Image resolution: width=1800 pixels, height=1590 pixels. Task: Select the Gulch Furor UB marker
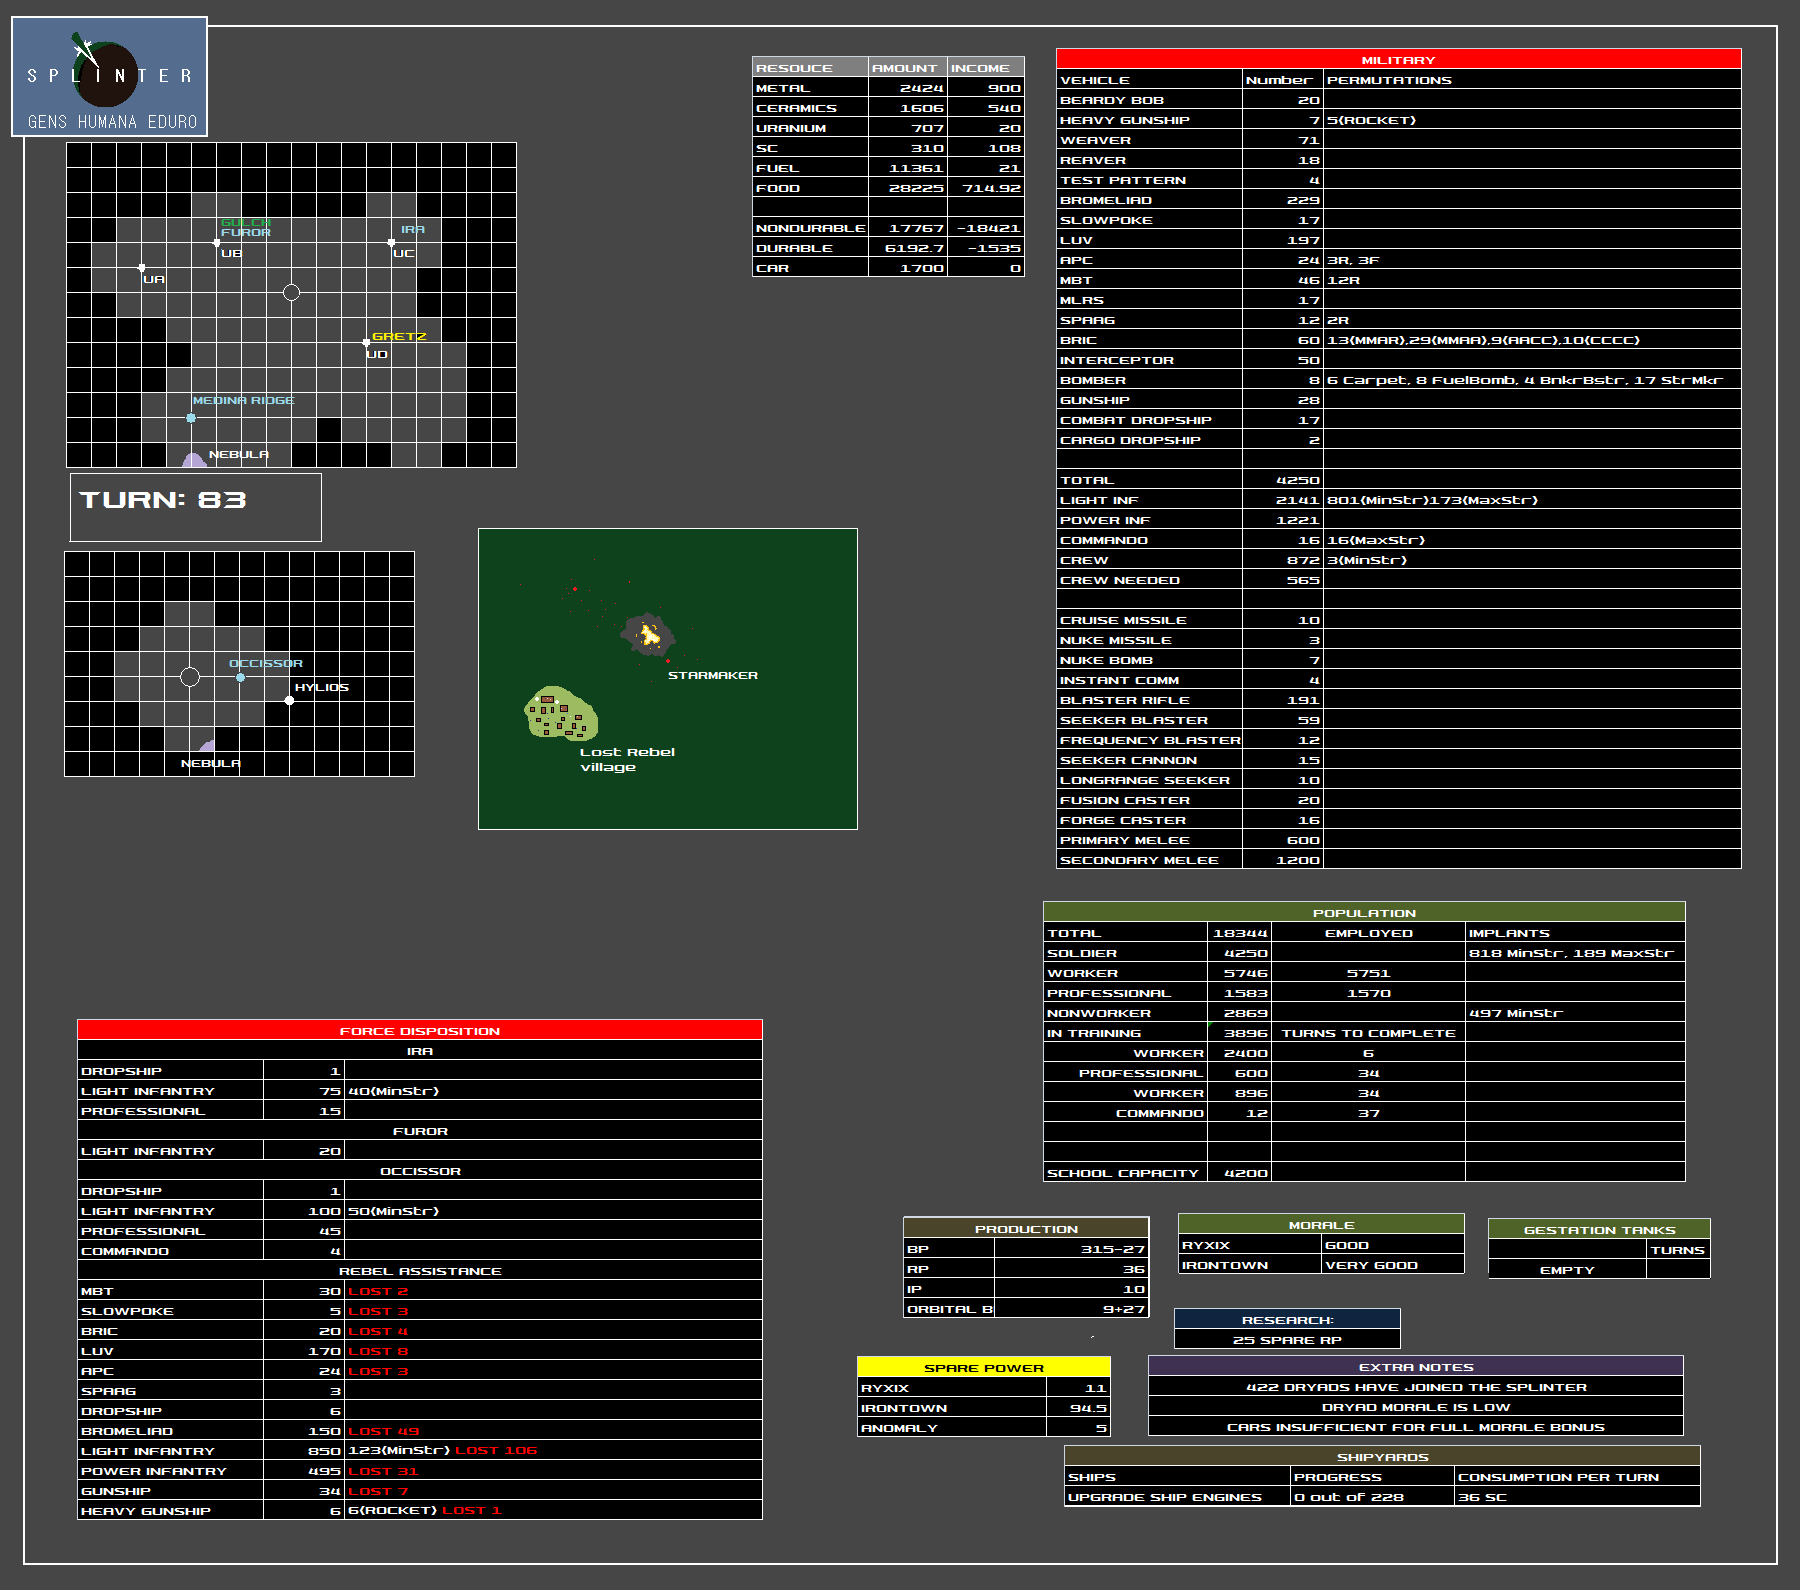(217, 243)
